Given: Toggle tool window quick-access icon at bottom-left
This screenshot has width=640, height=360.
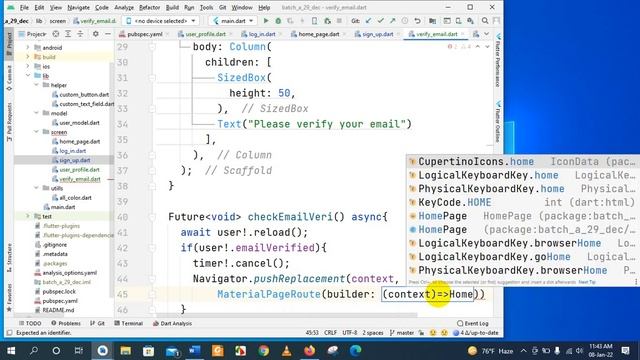Looking at the screenshot, I should pyautogui.click(x=9, y=333).
